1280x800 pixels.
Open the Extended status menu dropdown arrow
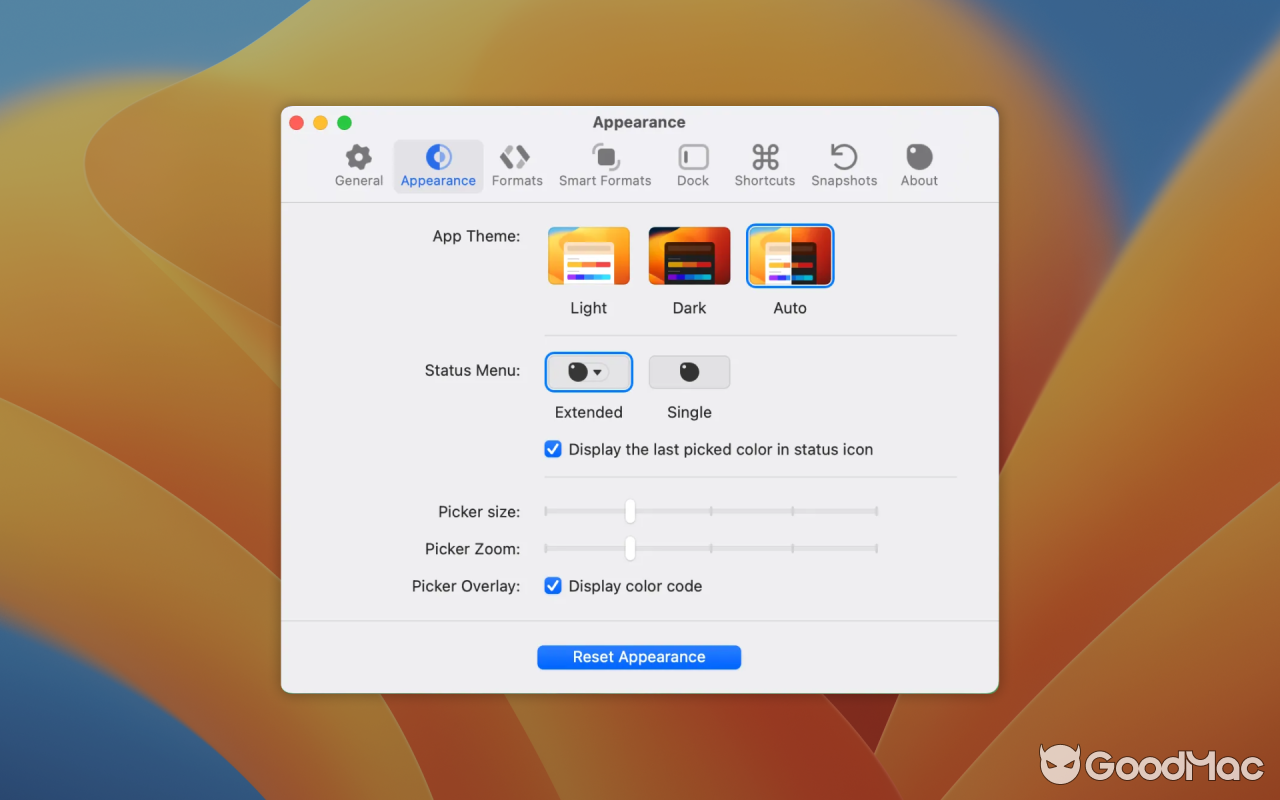[597, 371]
